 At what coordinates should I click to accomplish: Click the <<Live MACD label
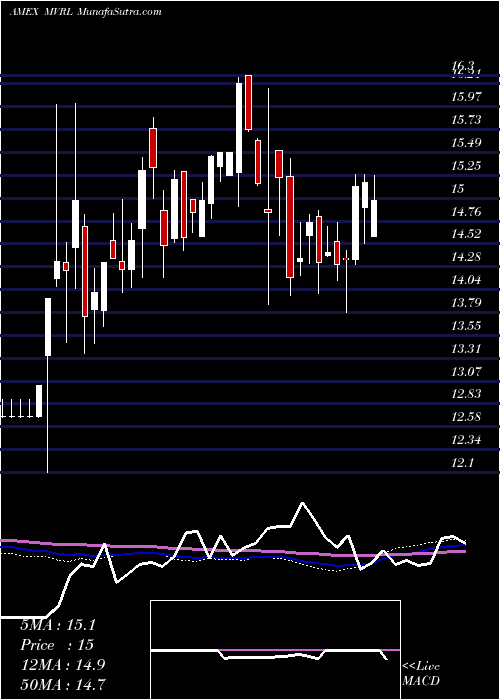coord(421,673)
